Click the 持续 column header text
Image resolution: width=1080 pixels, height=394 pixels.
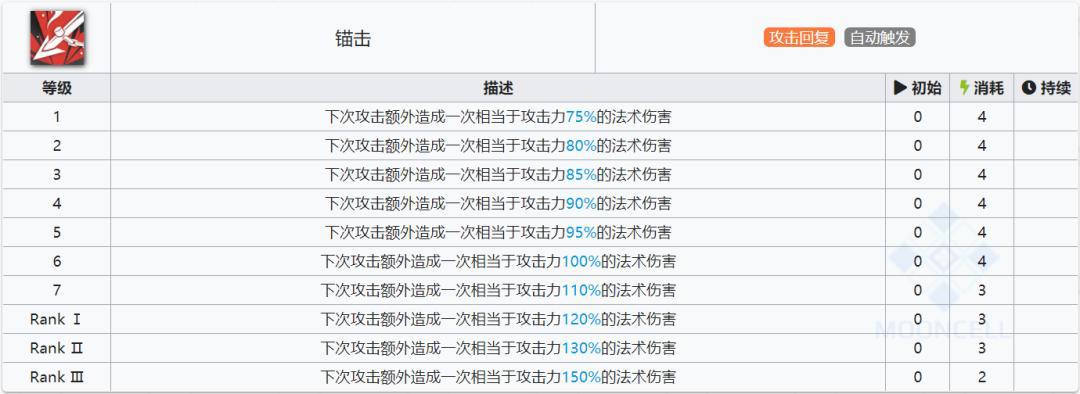pyautogui.click(x=1056, y=88)
